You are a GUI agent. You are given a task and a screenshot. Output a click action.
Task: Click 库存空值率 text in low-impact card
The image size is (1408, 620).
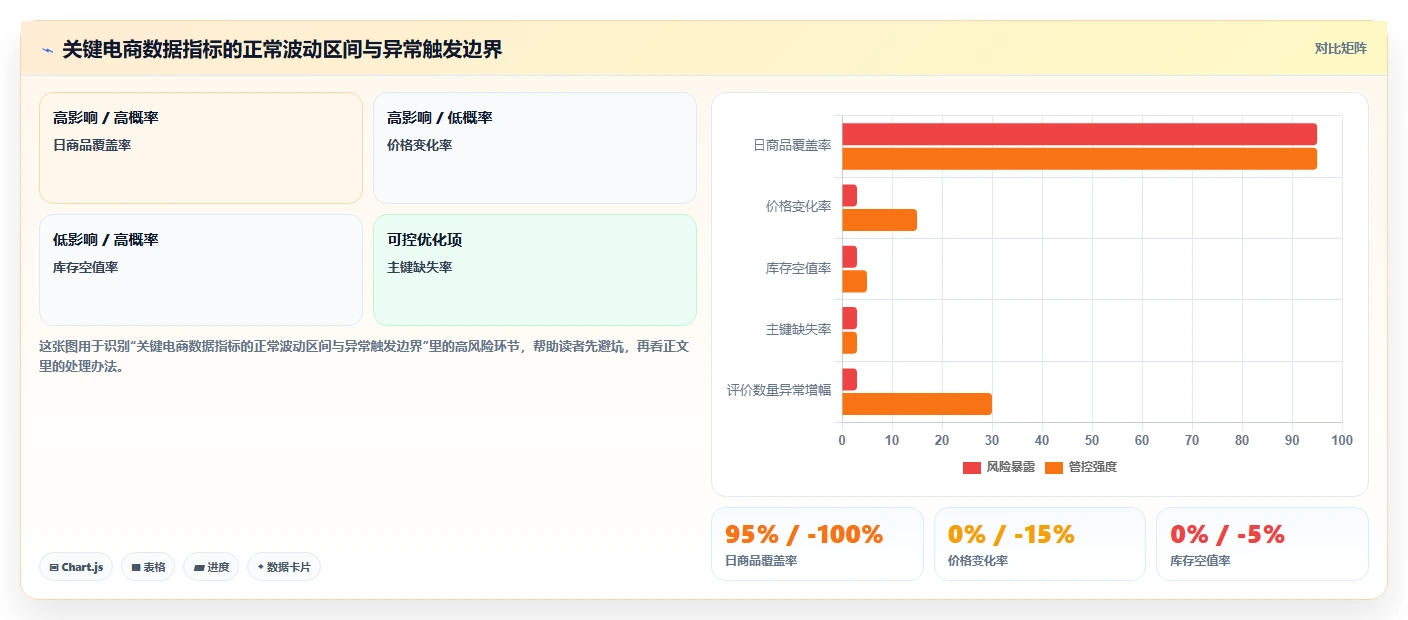86,267
